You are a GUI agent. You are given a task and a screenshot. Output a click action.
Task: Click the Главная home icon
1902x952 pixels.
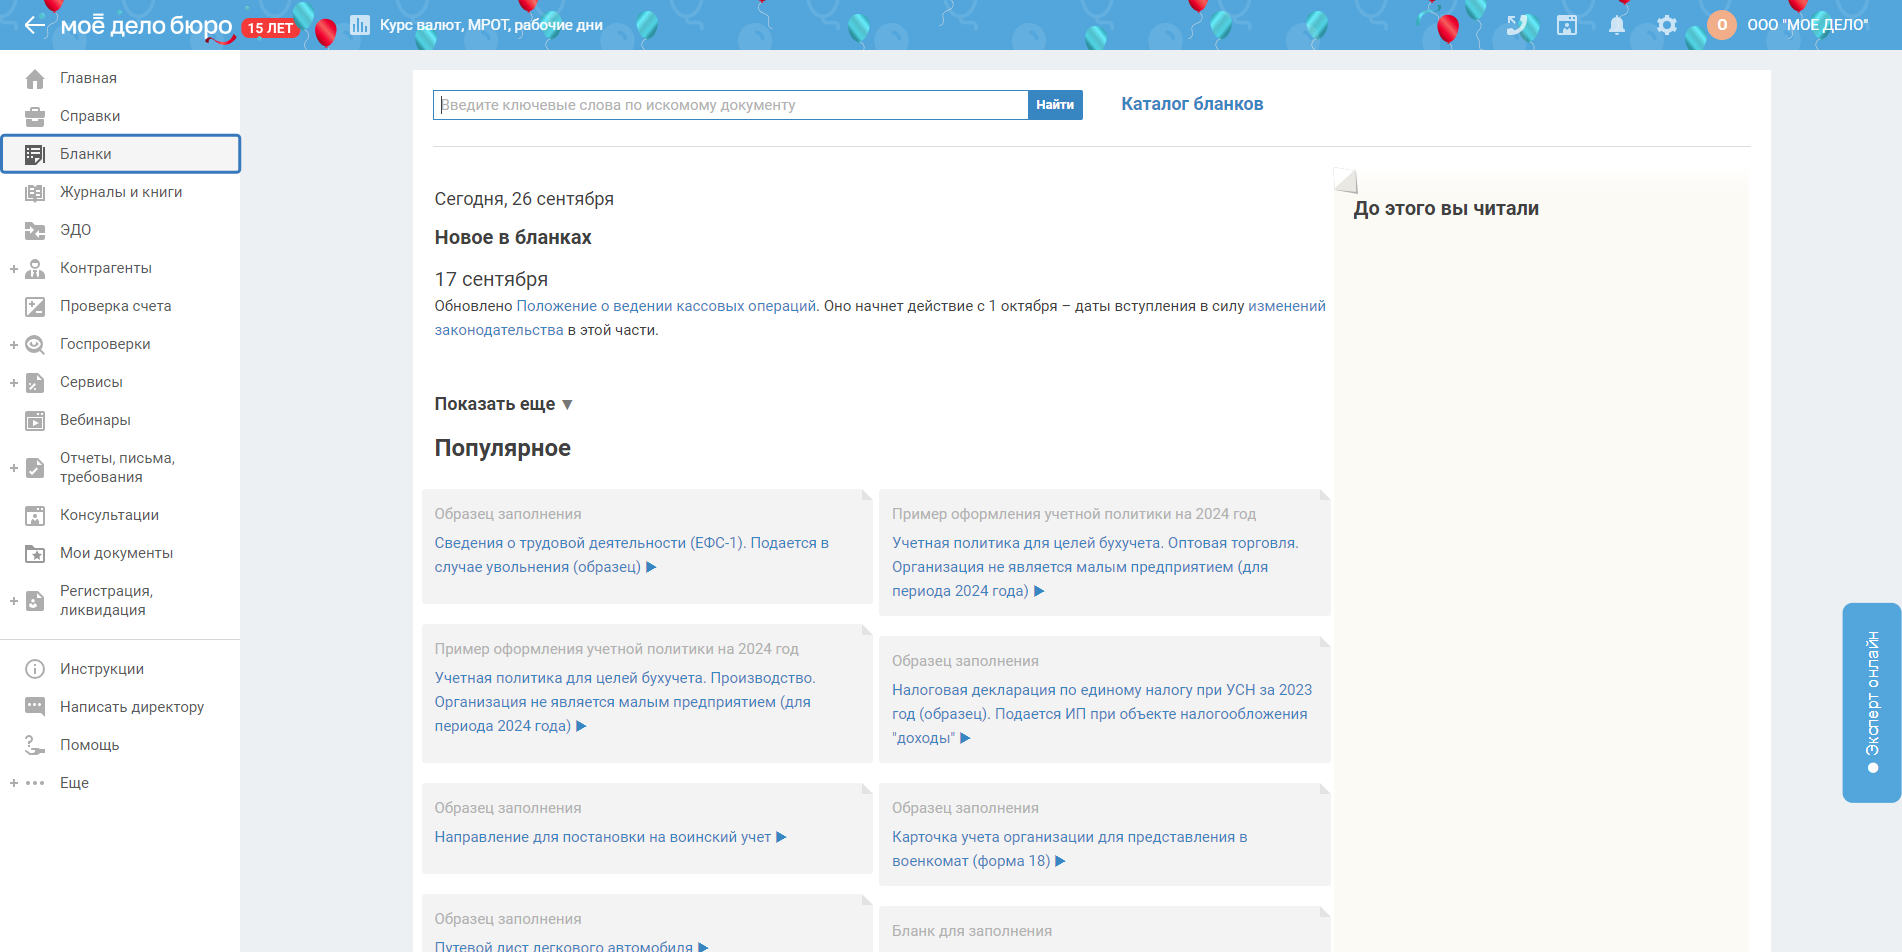pyautogui.click(x=35, y=78)
